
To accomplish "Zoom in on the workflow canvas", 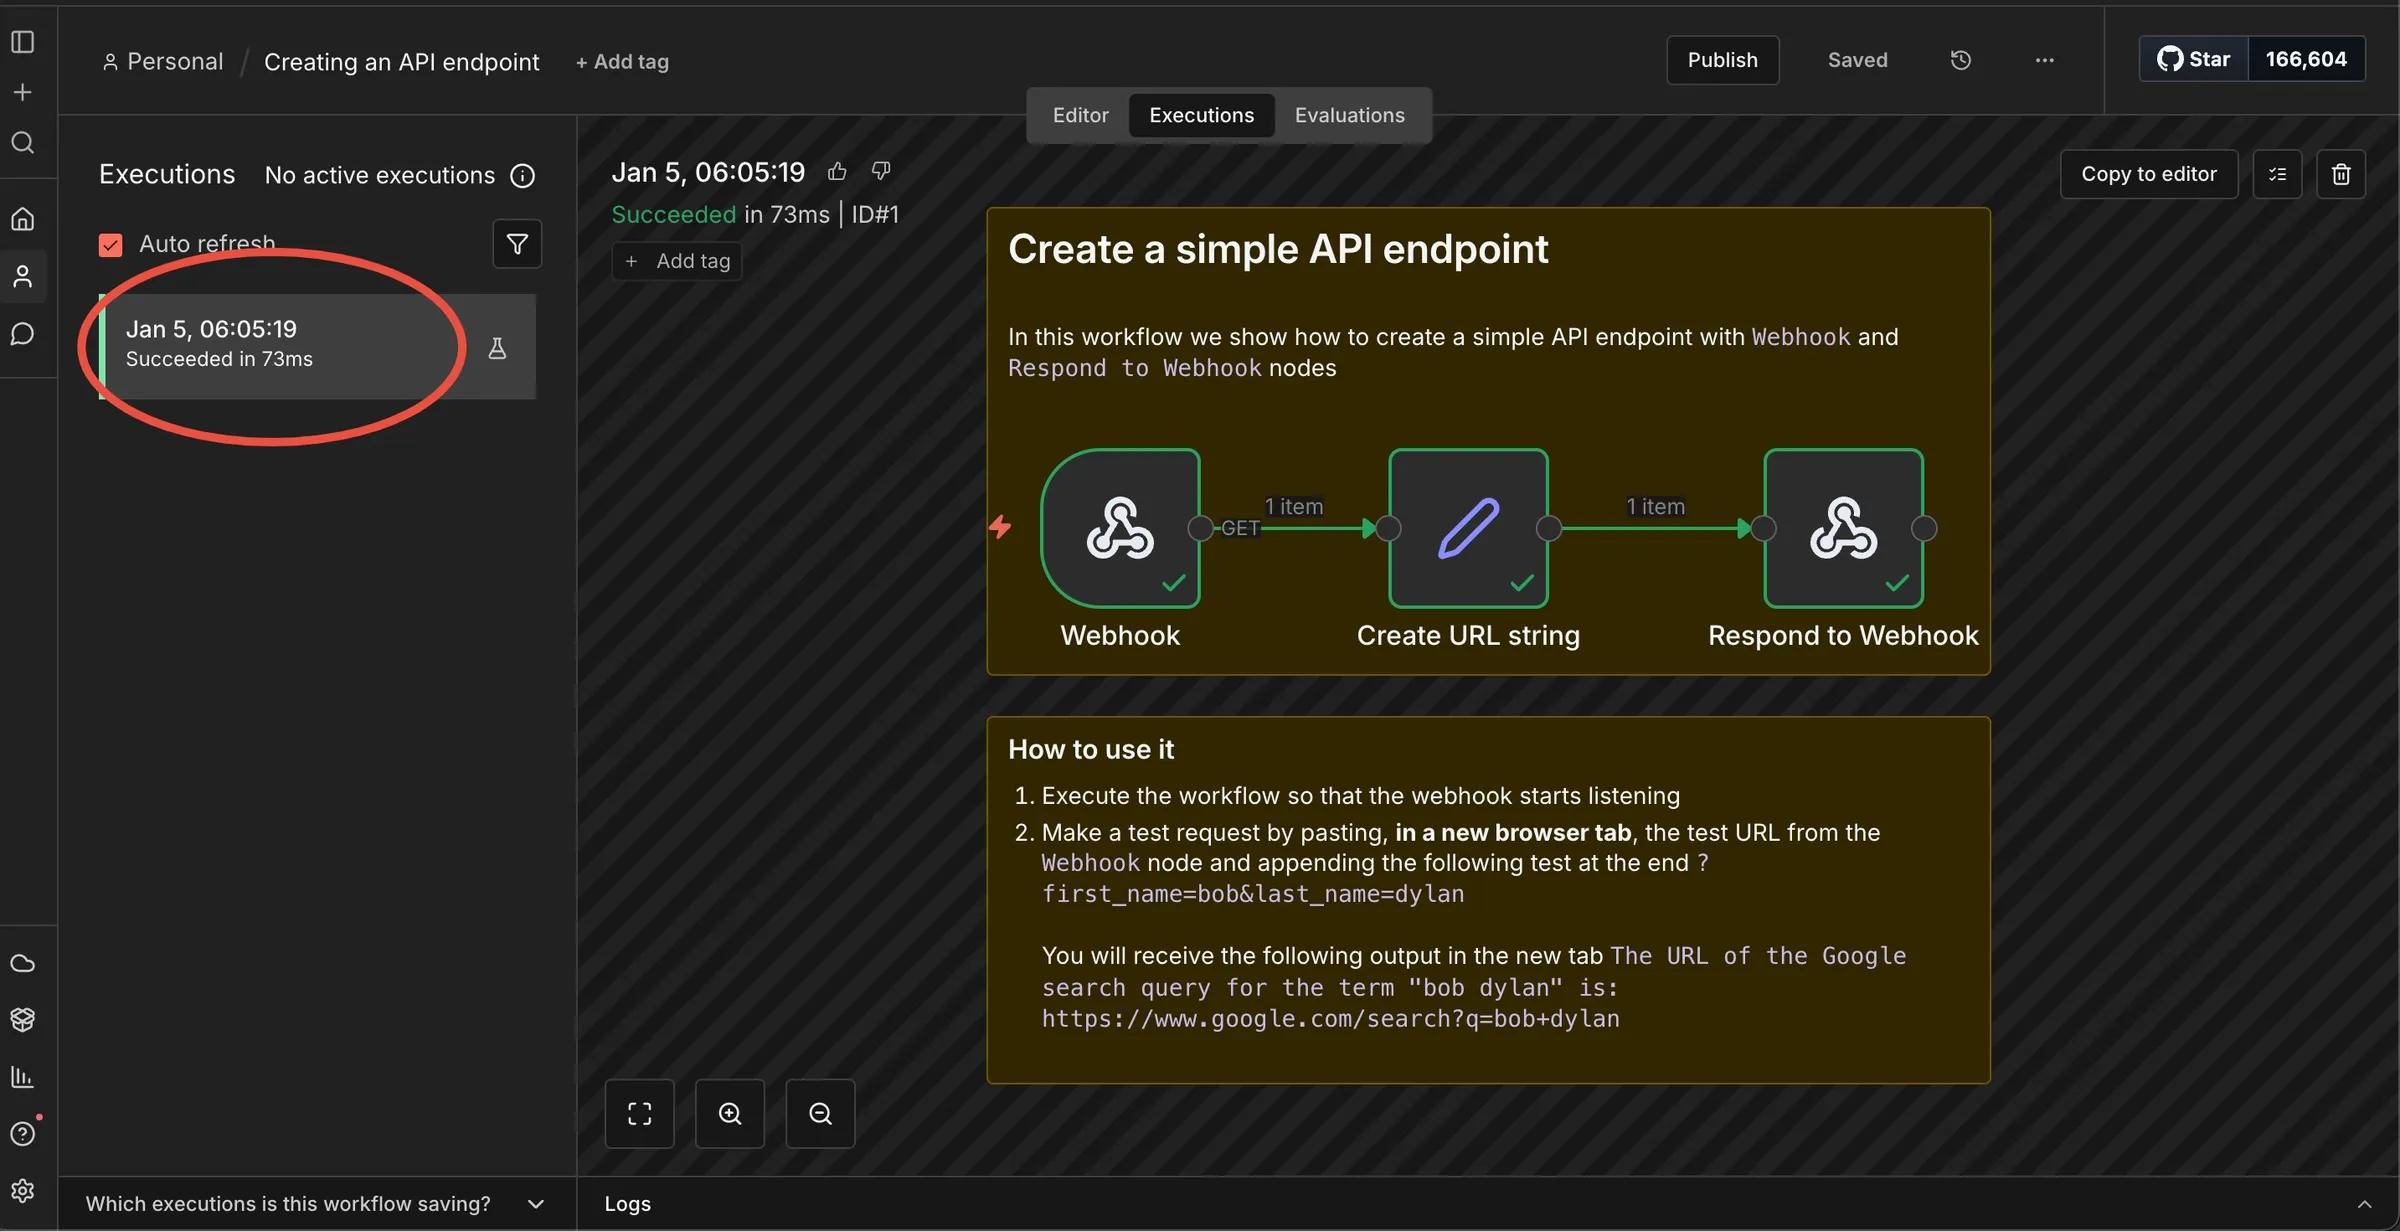I will pyautogui.click(x=730, y=1114).
